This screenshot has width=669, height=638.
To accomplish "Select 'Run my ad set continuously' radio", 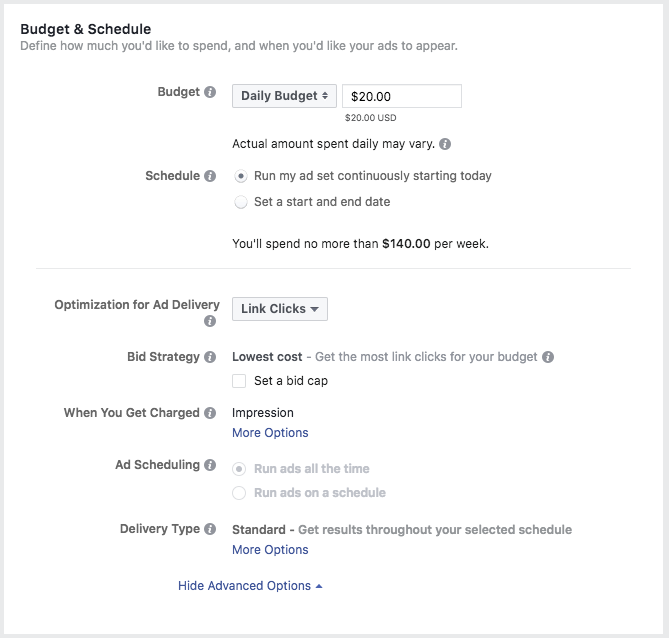I will pyautogui.click(x=241, y=176).
